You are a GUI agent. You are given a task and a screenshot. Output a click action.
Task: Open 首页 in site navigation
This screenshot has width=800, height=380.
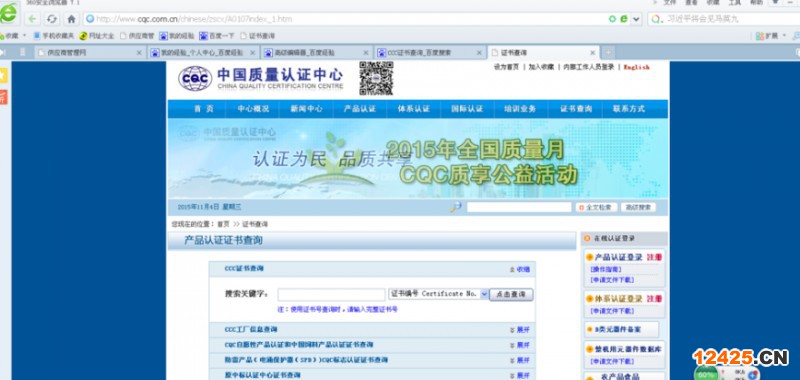click(x=204, y=109)
